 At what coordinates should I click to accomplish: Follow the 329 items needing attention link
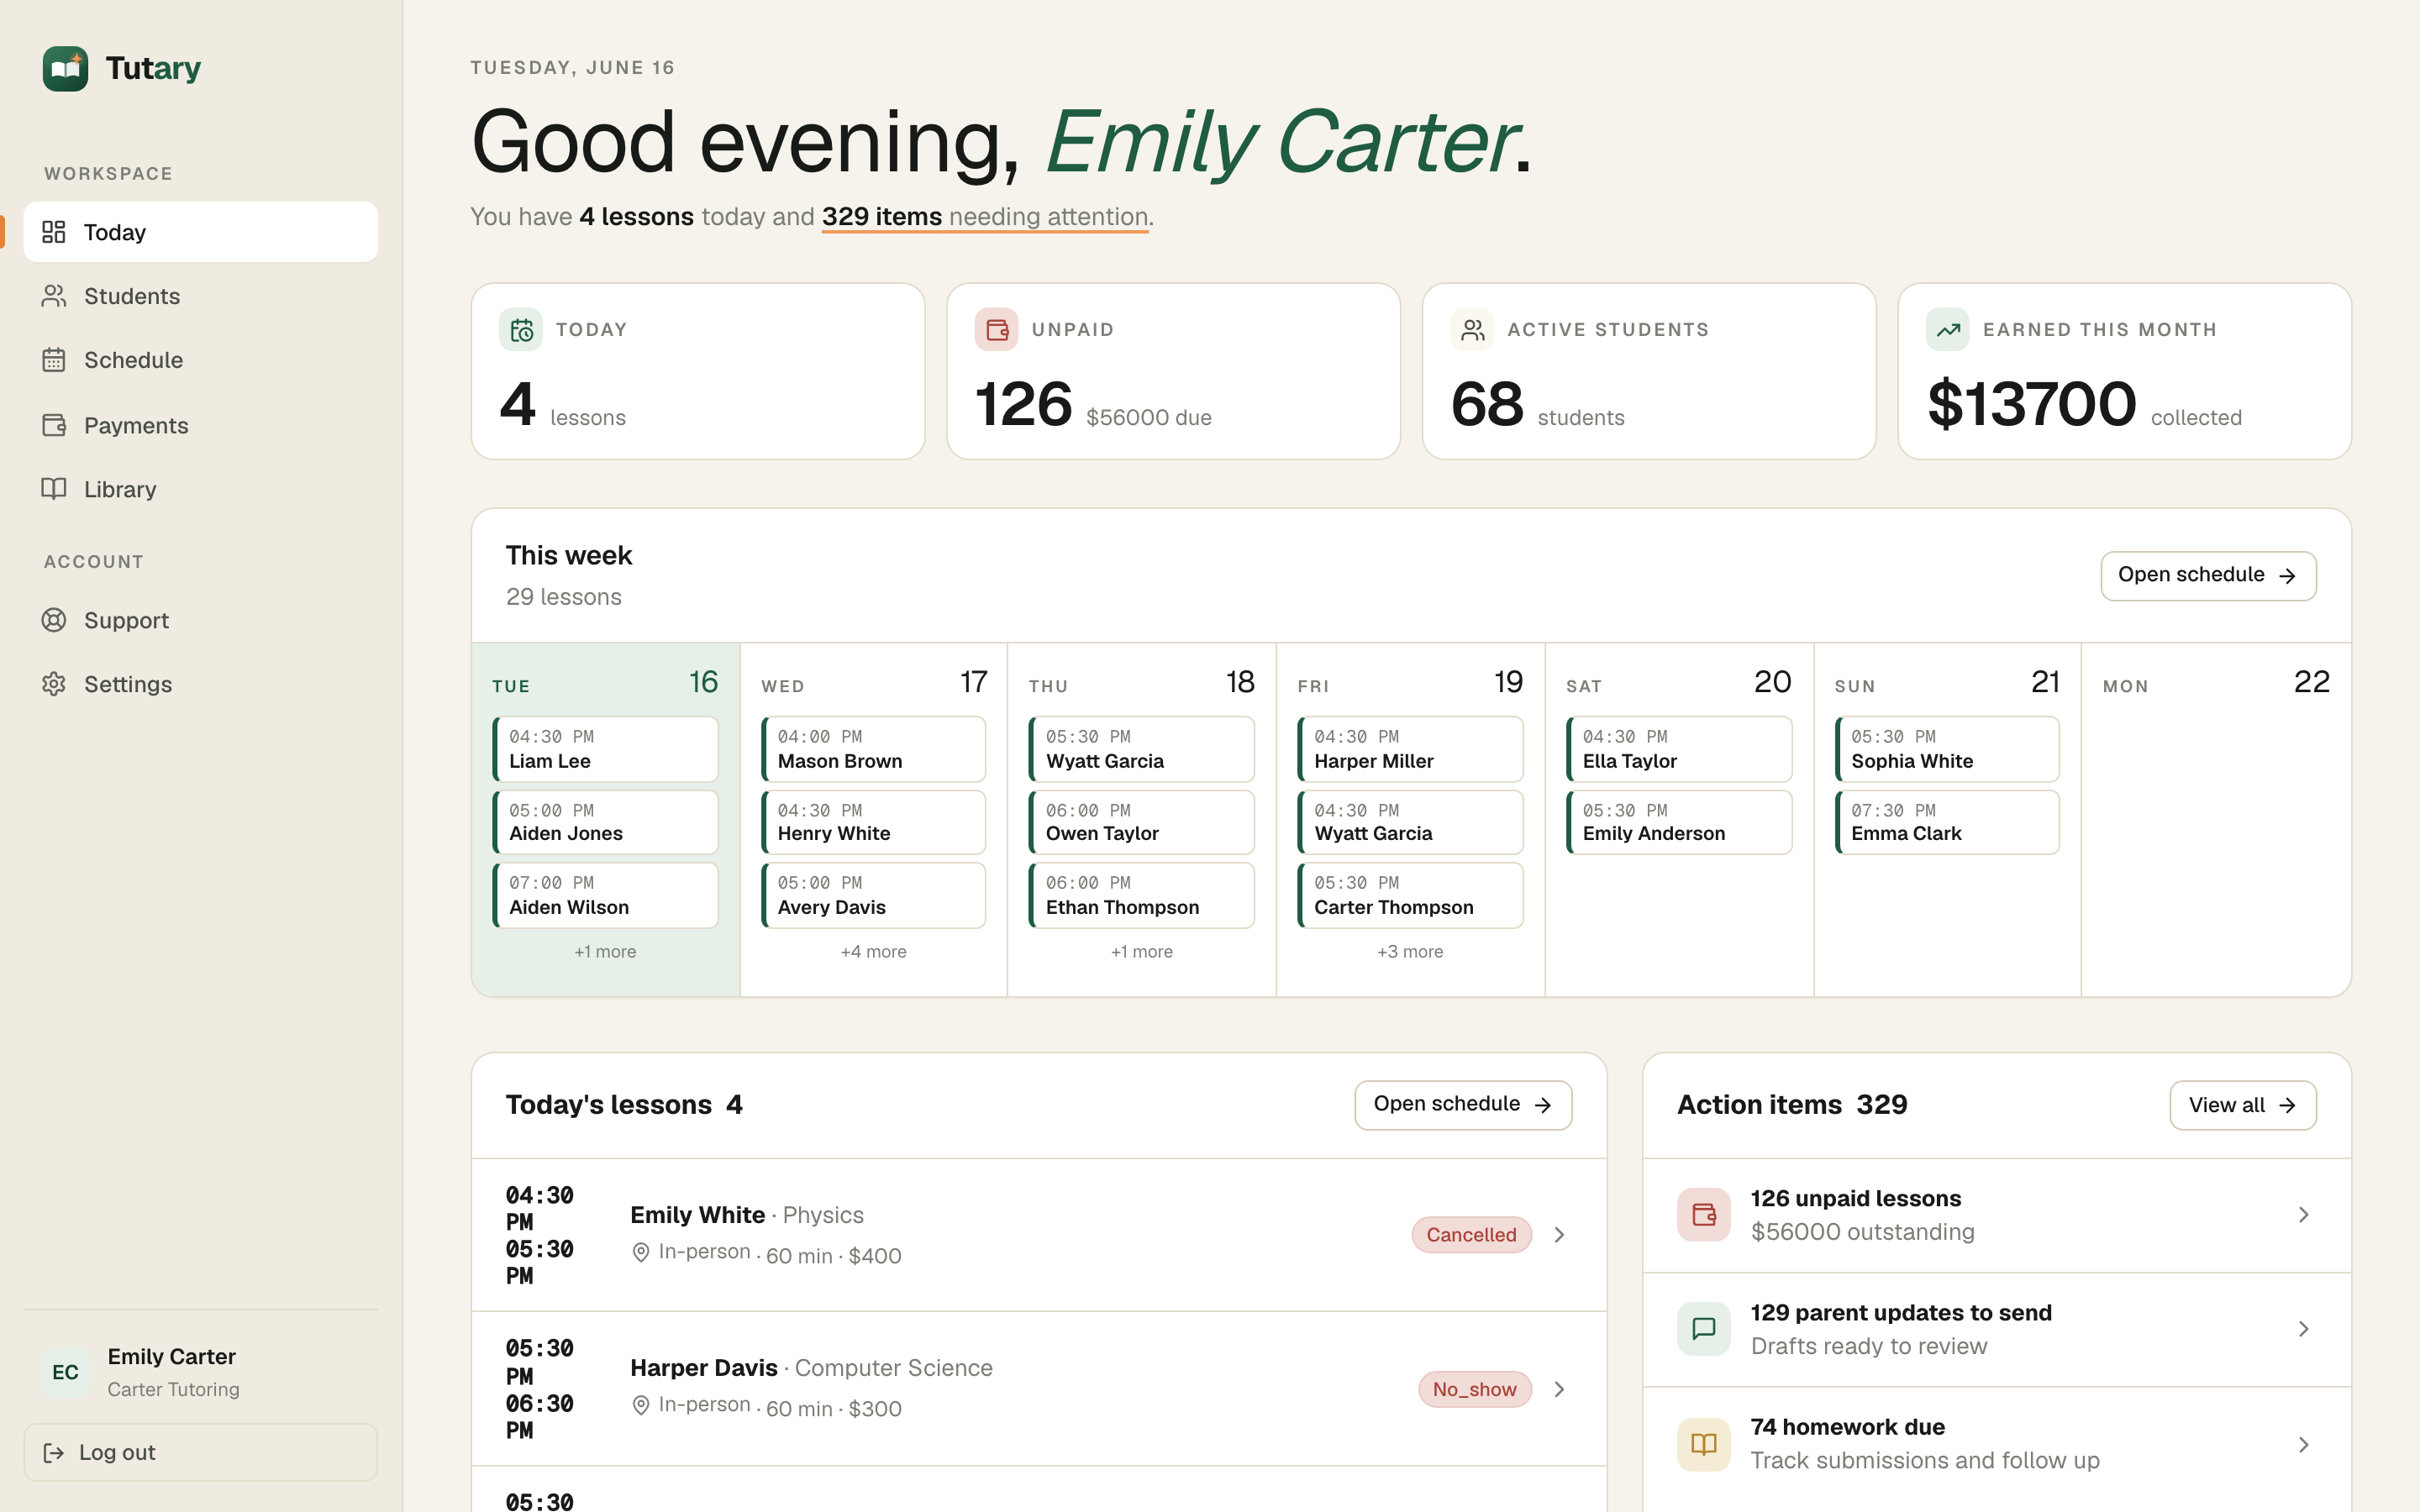(985, 217)
